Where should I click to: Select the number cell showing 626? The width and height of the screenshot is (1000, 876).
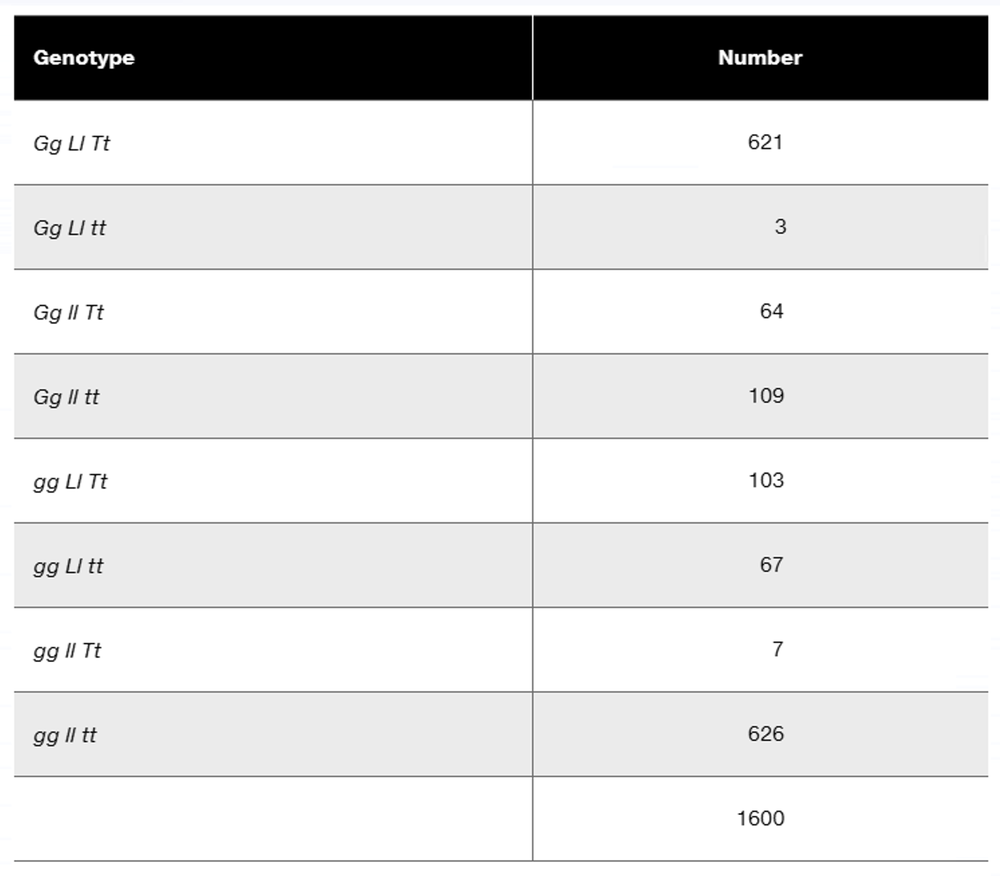point(766,734)
